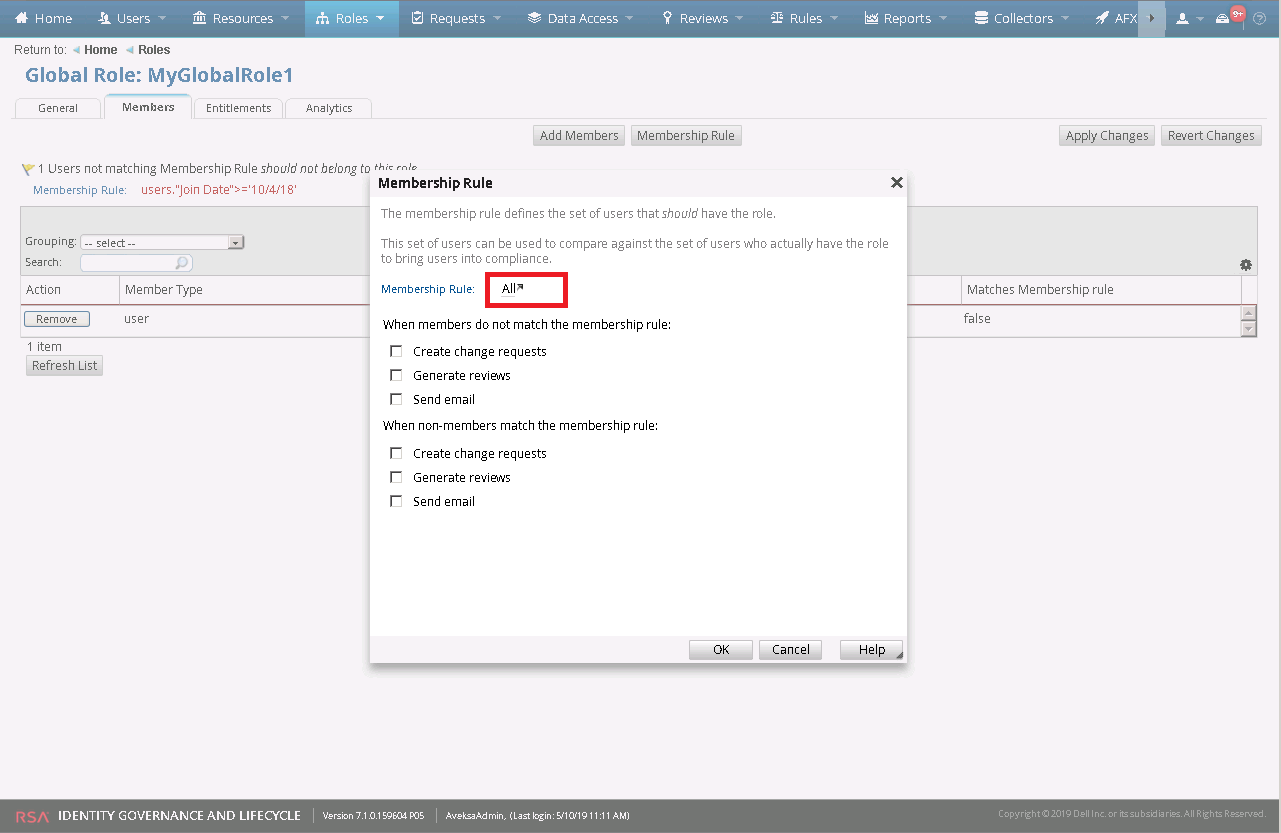Check Generate reviews when non-members match rule
The height and width of the screenshot is (833, 1281).
tap(396, 478)
